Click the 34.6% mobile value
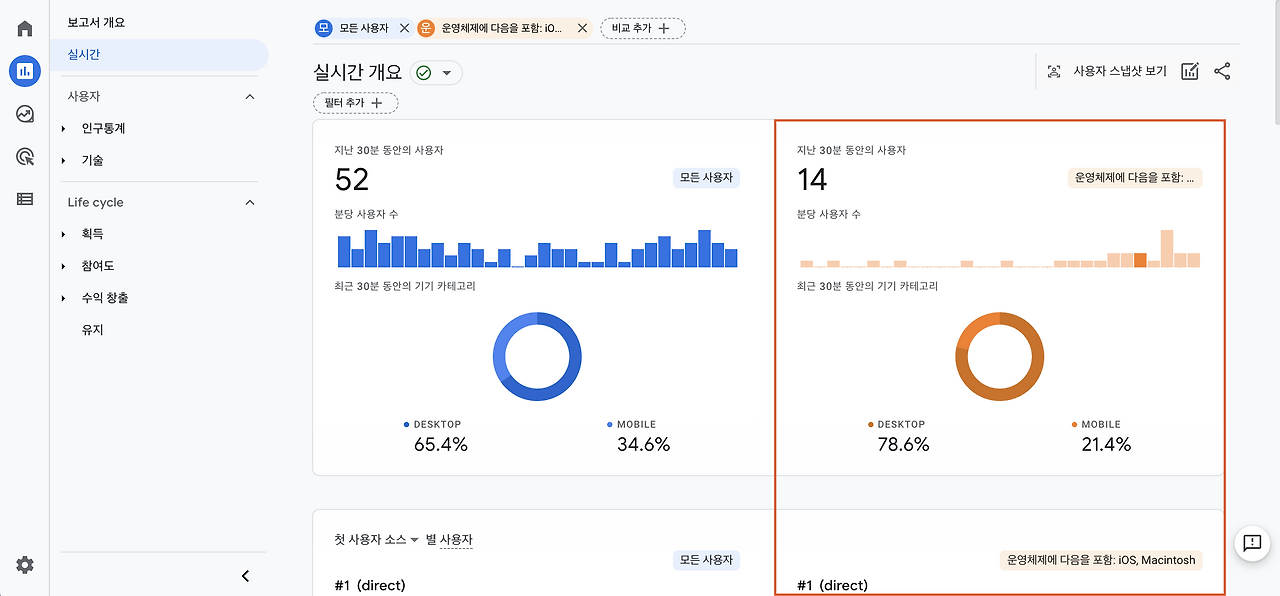1280x596 pixels. pyautogui.click(x=643, y=445)
